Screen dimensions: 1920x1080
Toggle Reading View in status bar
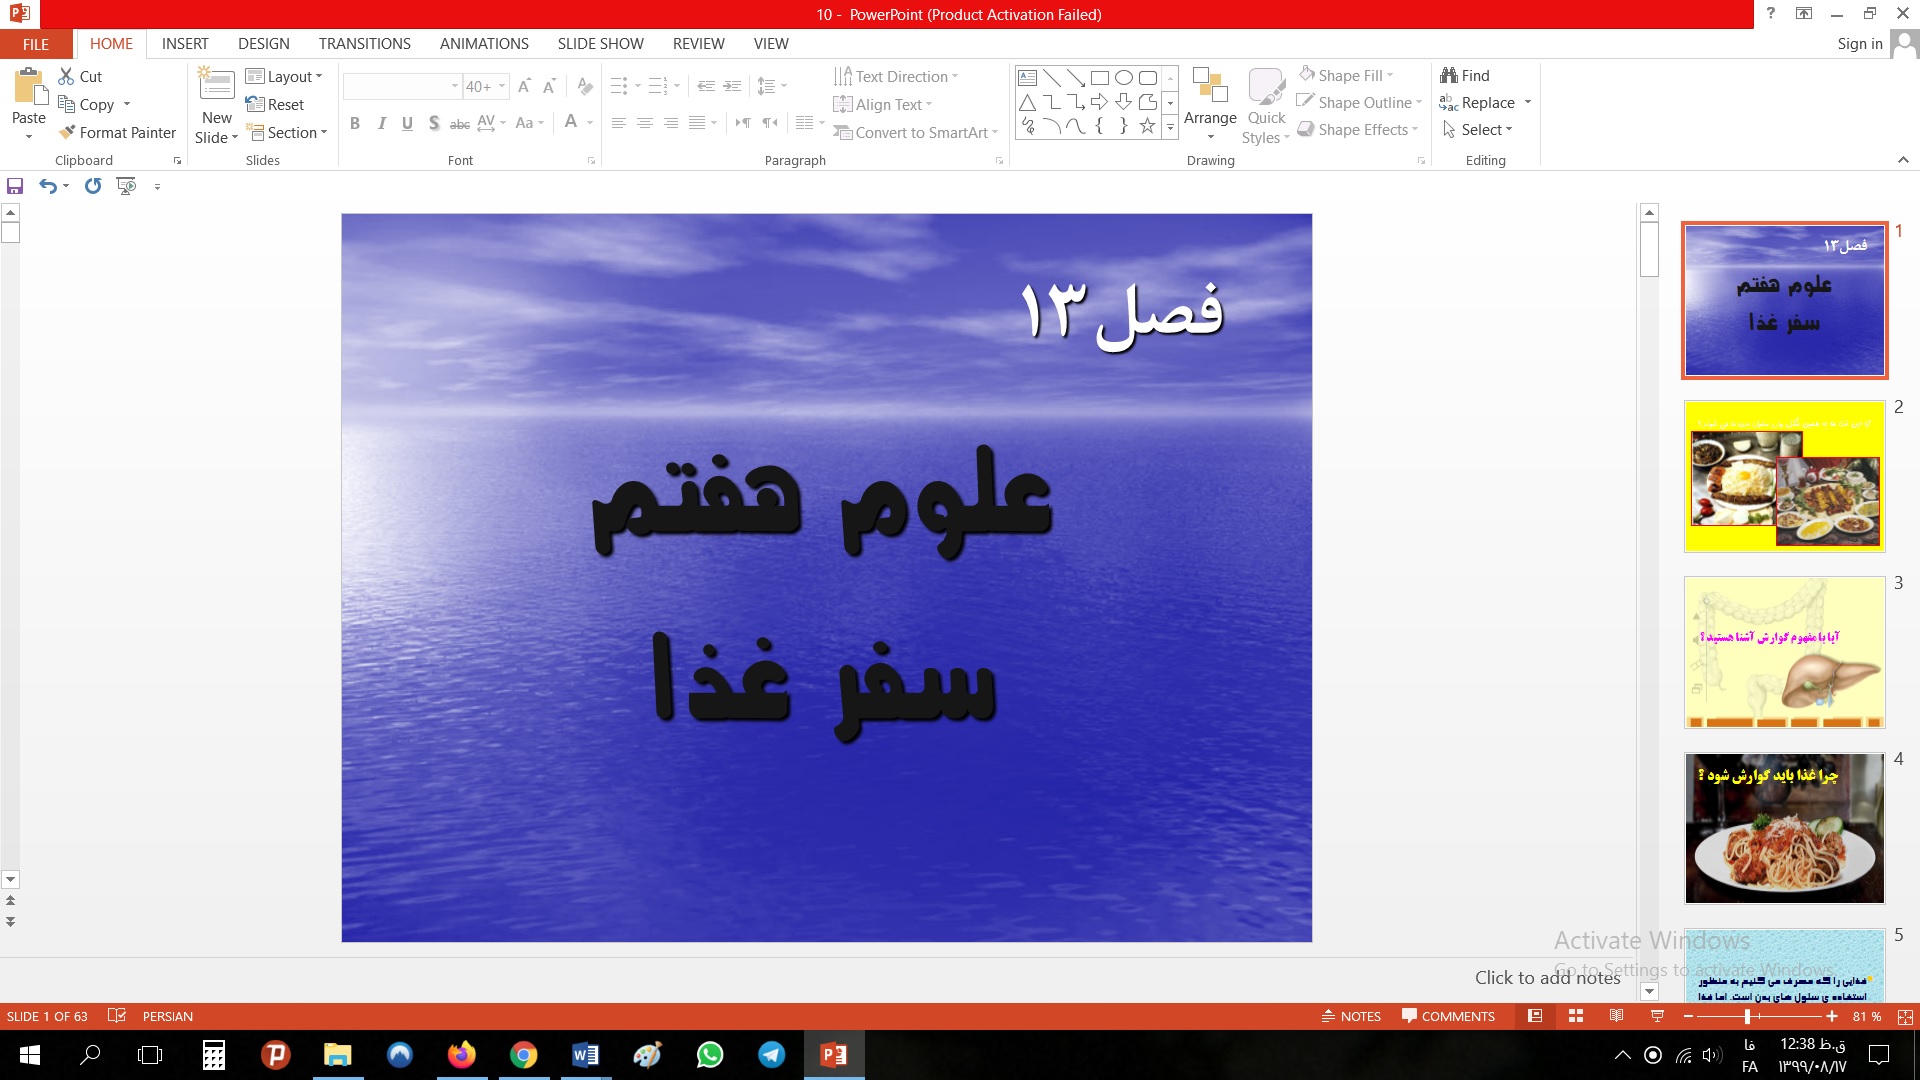click(x=1616, y=1016)
